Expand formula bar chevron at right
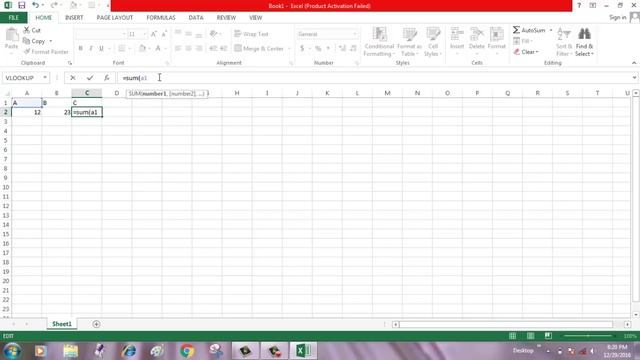 tap(634, 78)
